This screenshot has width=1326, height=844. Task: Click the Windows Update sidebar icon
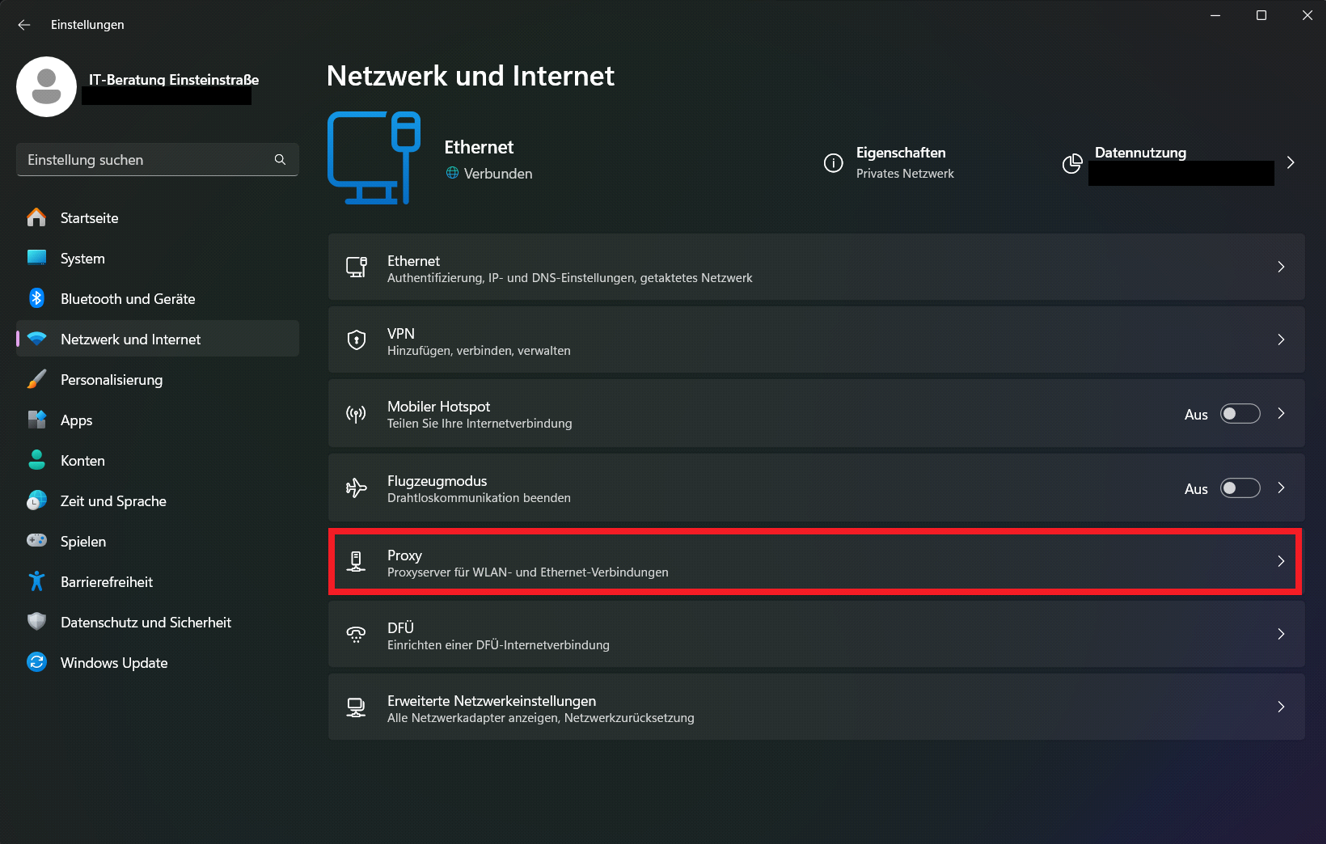click(37, 662)
